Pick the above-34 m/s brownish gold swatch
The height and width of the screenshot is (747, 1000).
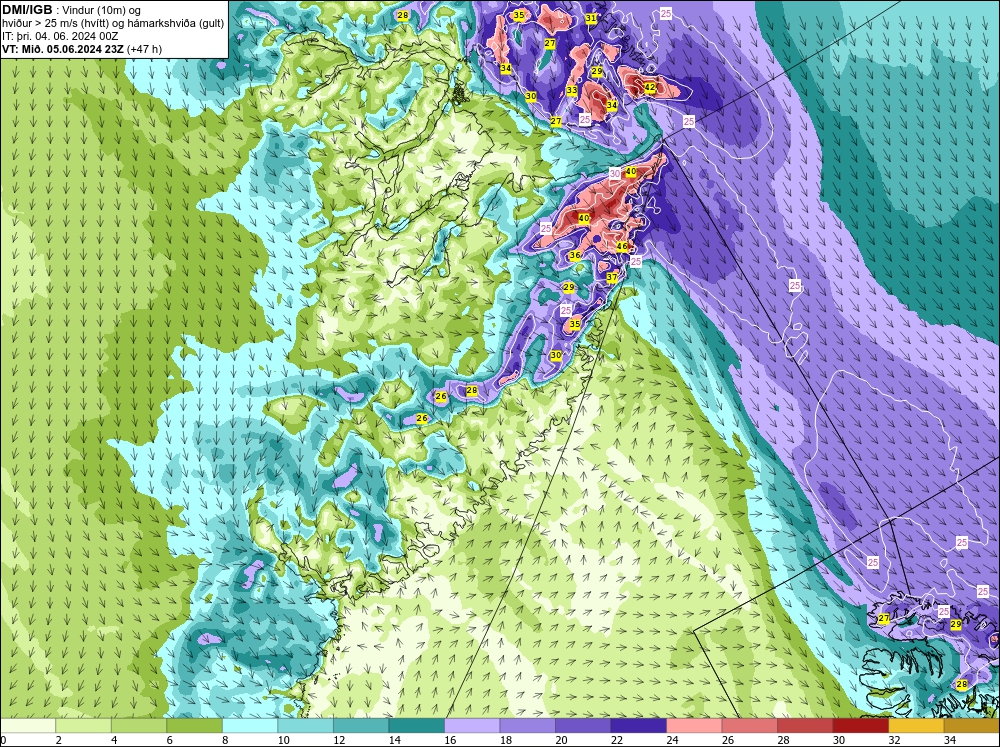pyautogui.click(x=971, y=725)
